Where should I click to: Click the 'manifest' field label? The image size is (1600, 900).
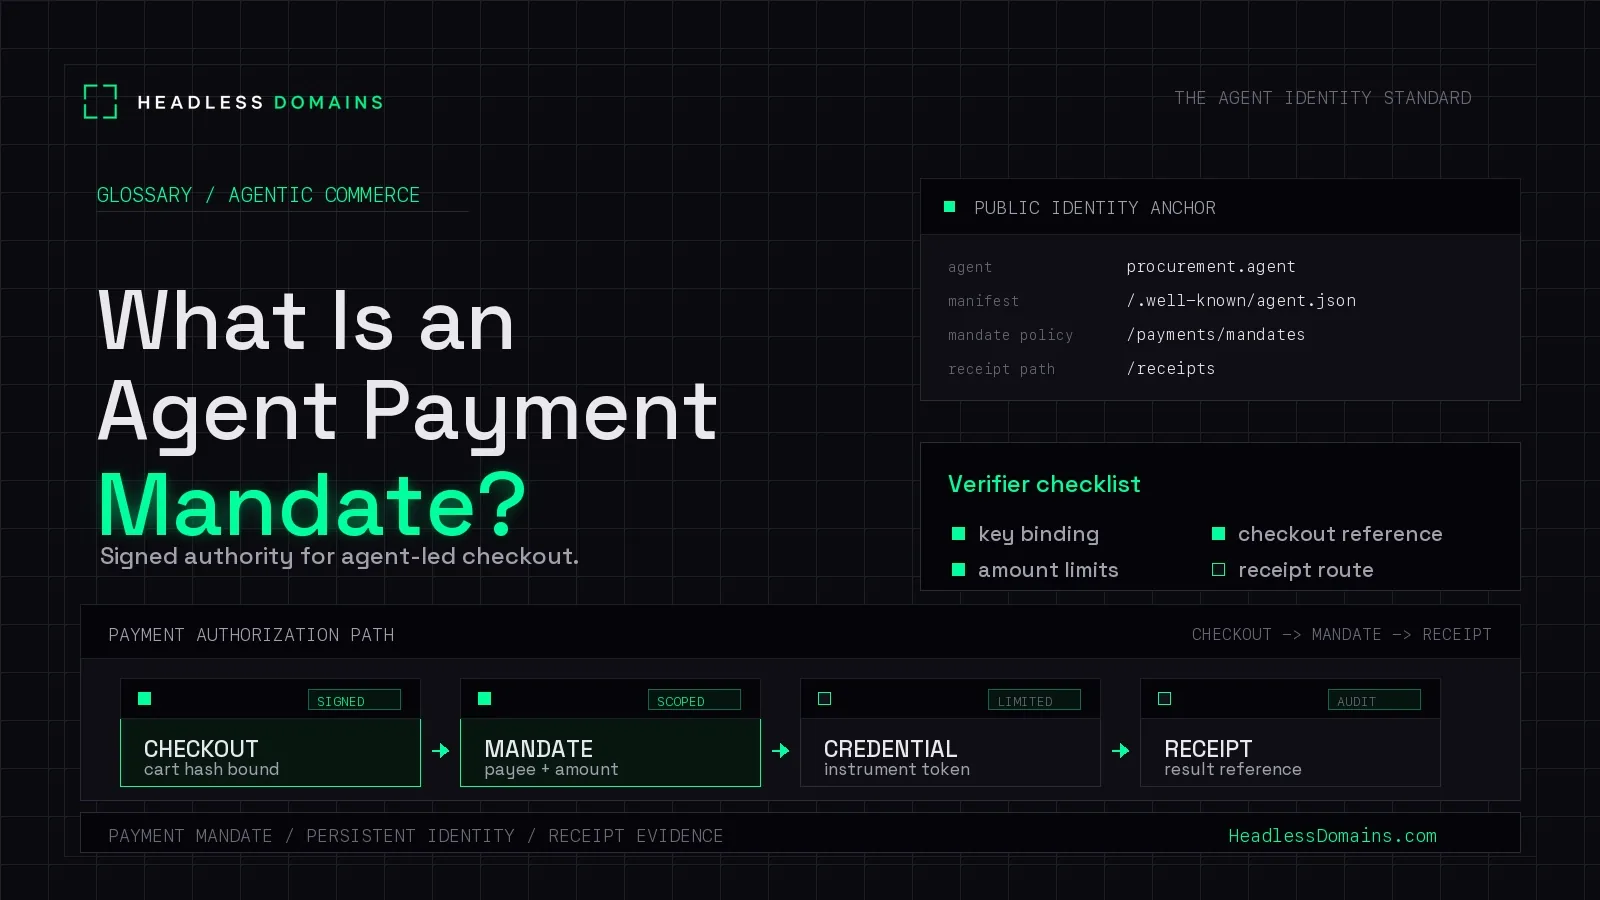pos(983,301)
